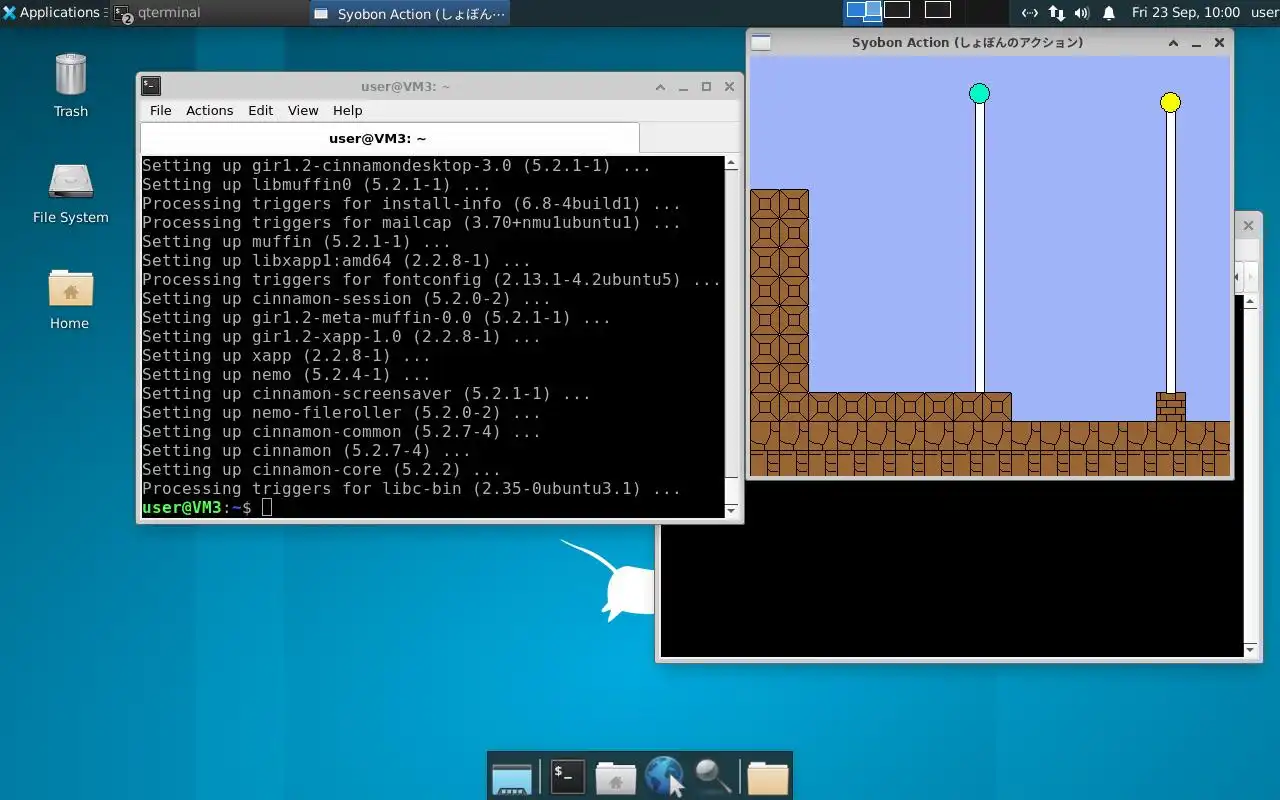Viewport: 1280px width, 800px height.
Task: Click 'Setting up cinnamon-screensaver' line
Action: click(366, 394)
